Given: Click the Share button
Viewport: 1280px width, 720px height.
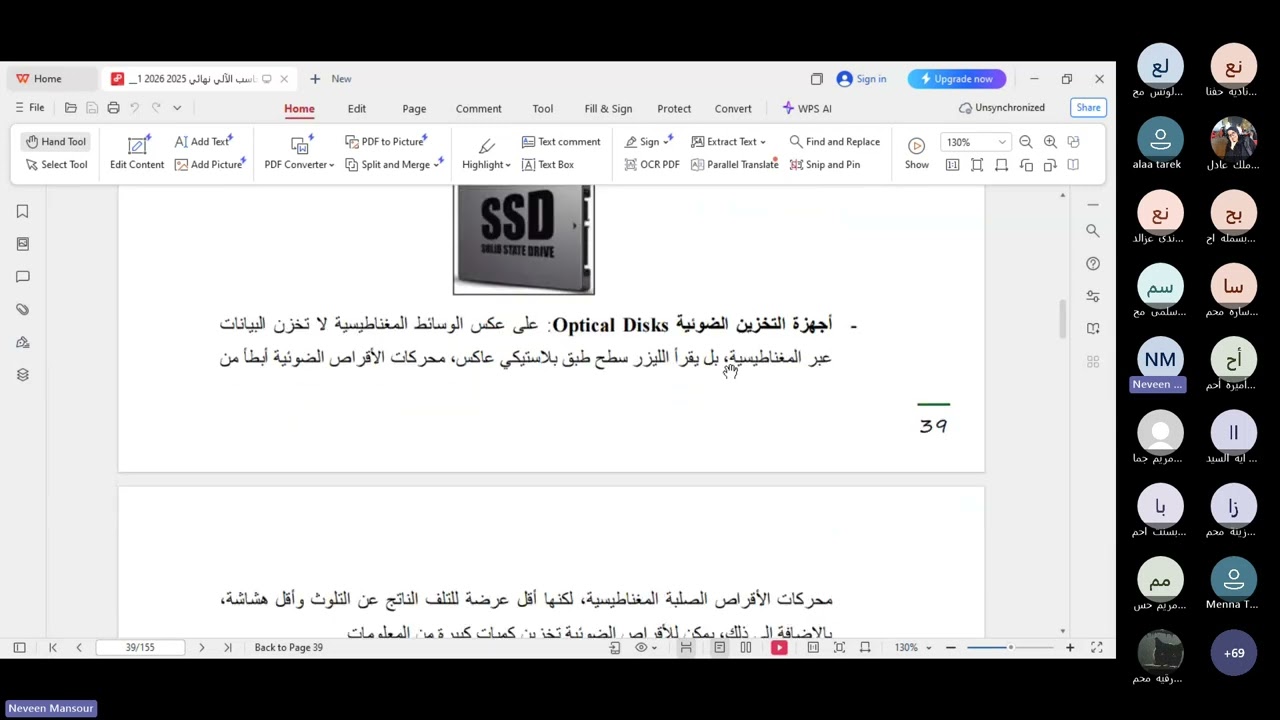Looking at the screenshot, I should [1088, 107].
